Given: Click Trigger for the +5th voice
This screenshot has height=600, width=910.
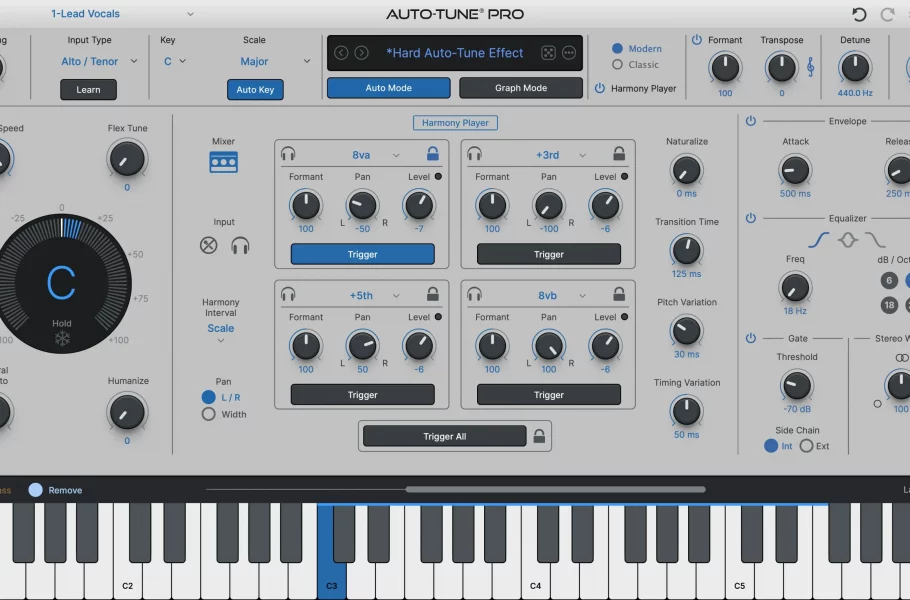Looking at the screenshot, I should click(x=362, y=395).
